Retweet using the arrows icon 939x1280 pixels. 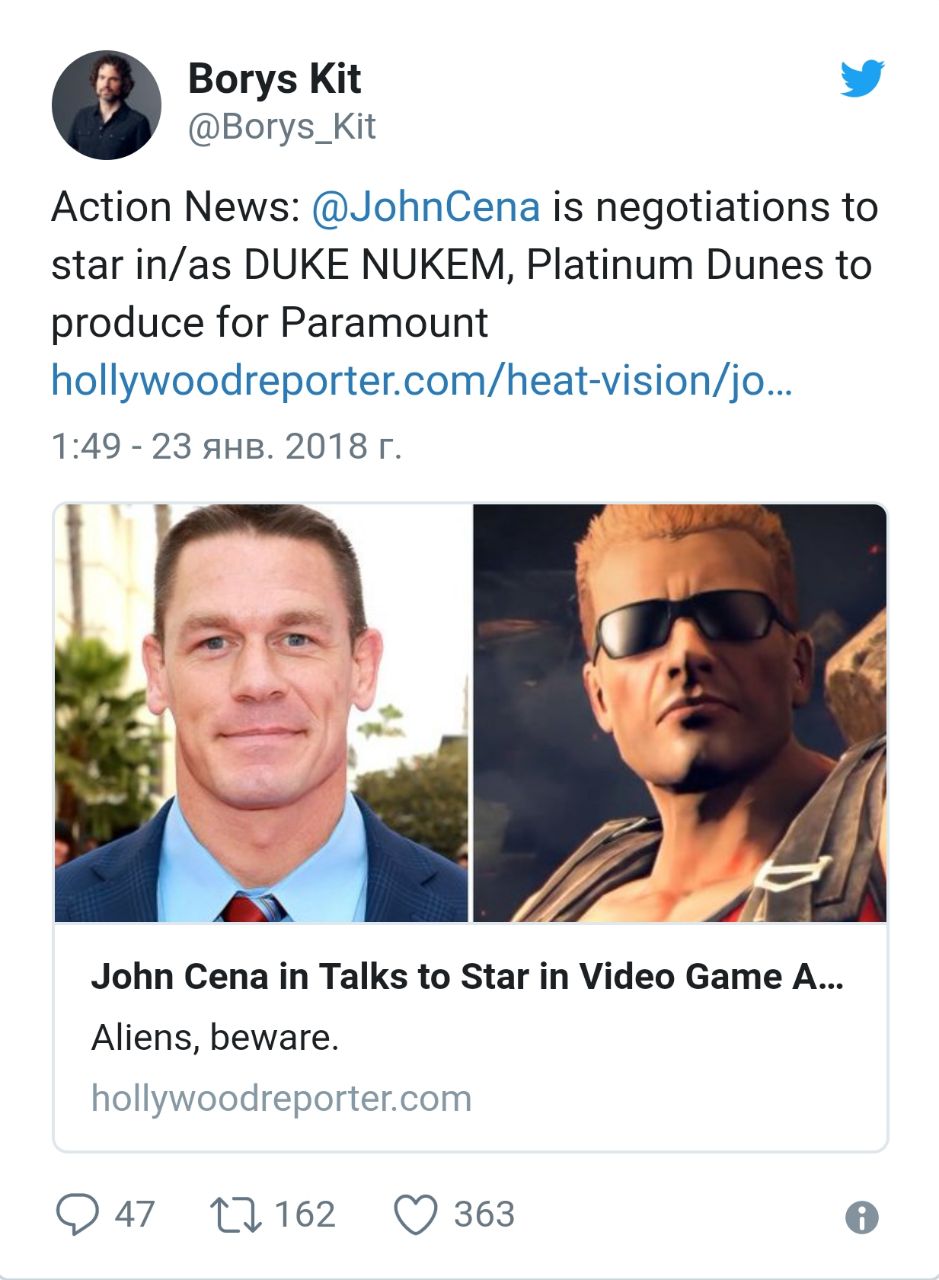(235, 1215)
